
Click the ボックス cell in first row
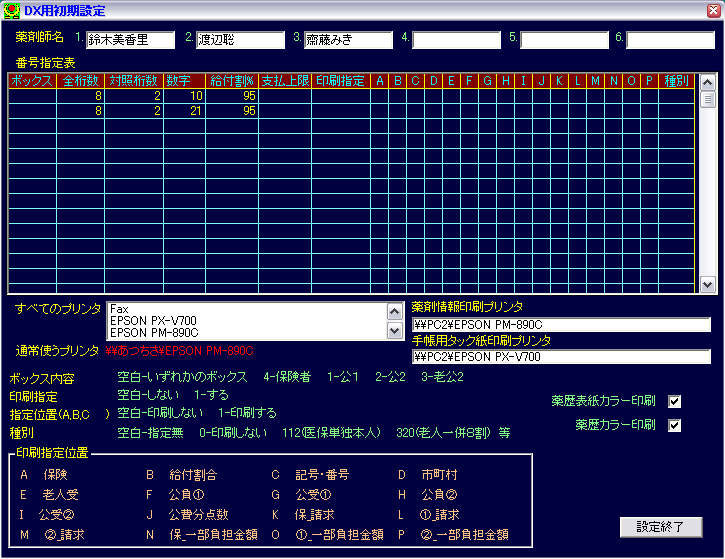[32, 96]
